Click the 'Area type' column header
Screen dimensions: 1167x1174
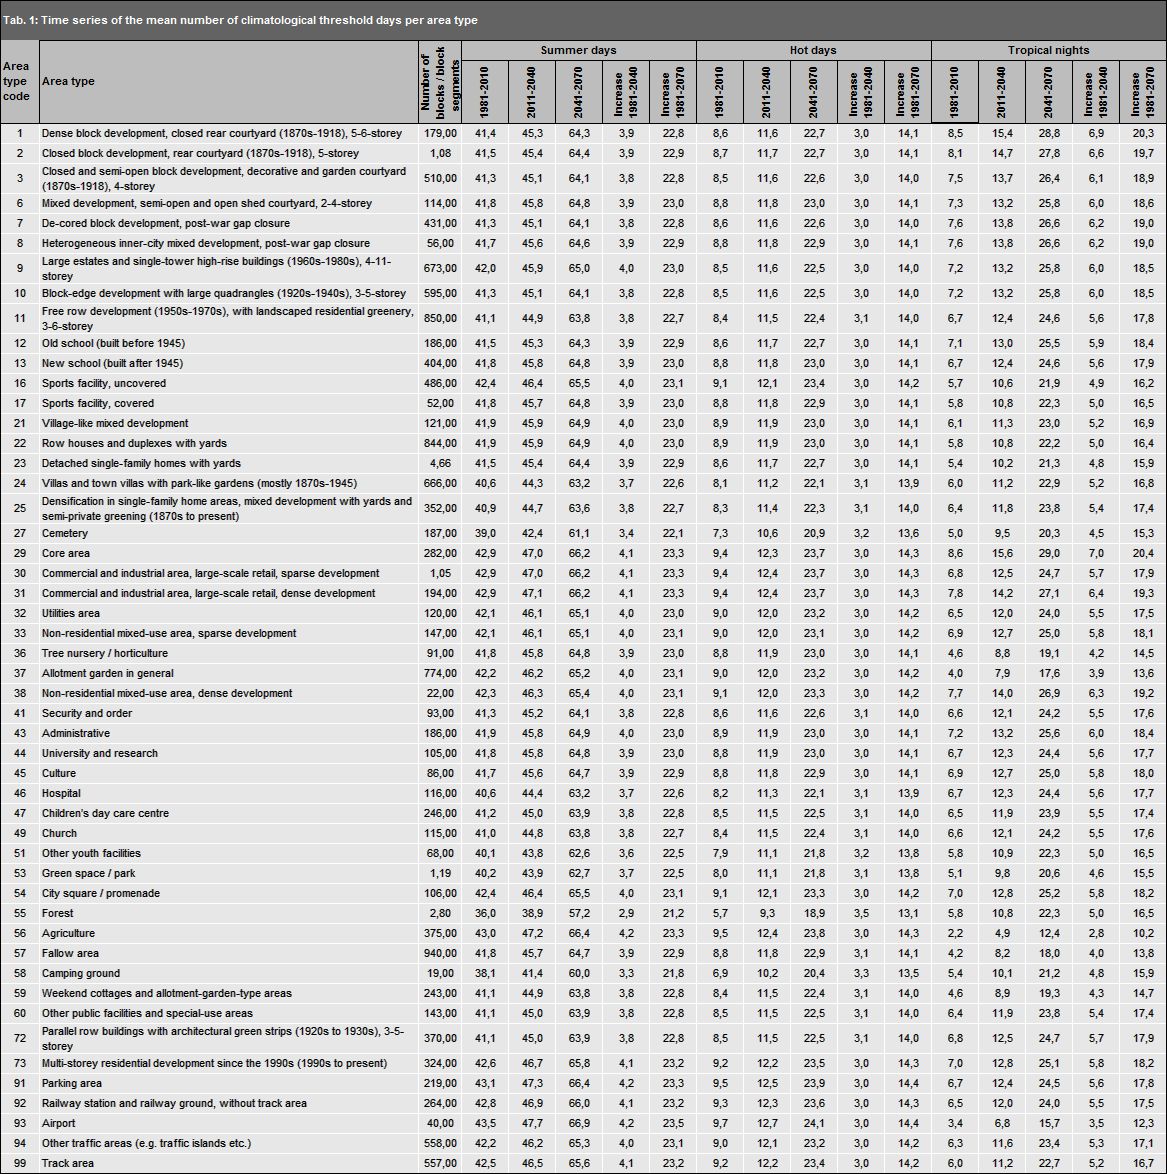68,81
